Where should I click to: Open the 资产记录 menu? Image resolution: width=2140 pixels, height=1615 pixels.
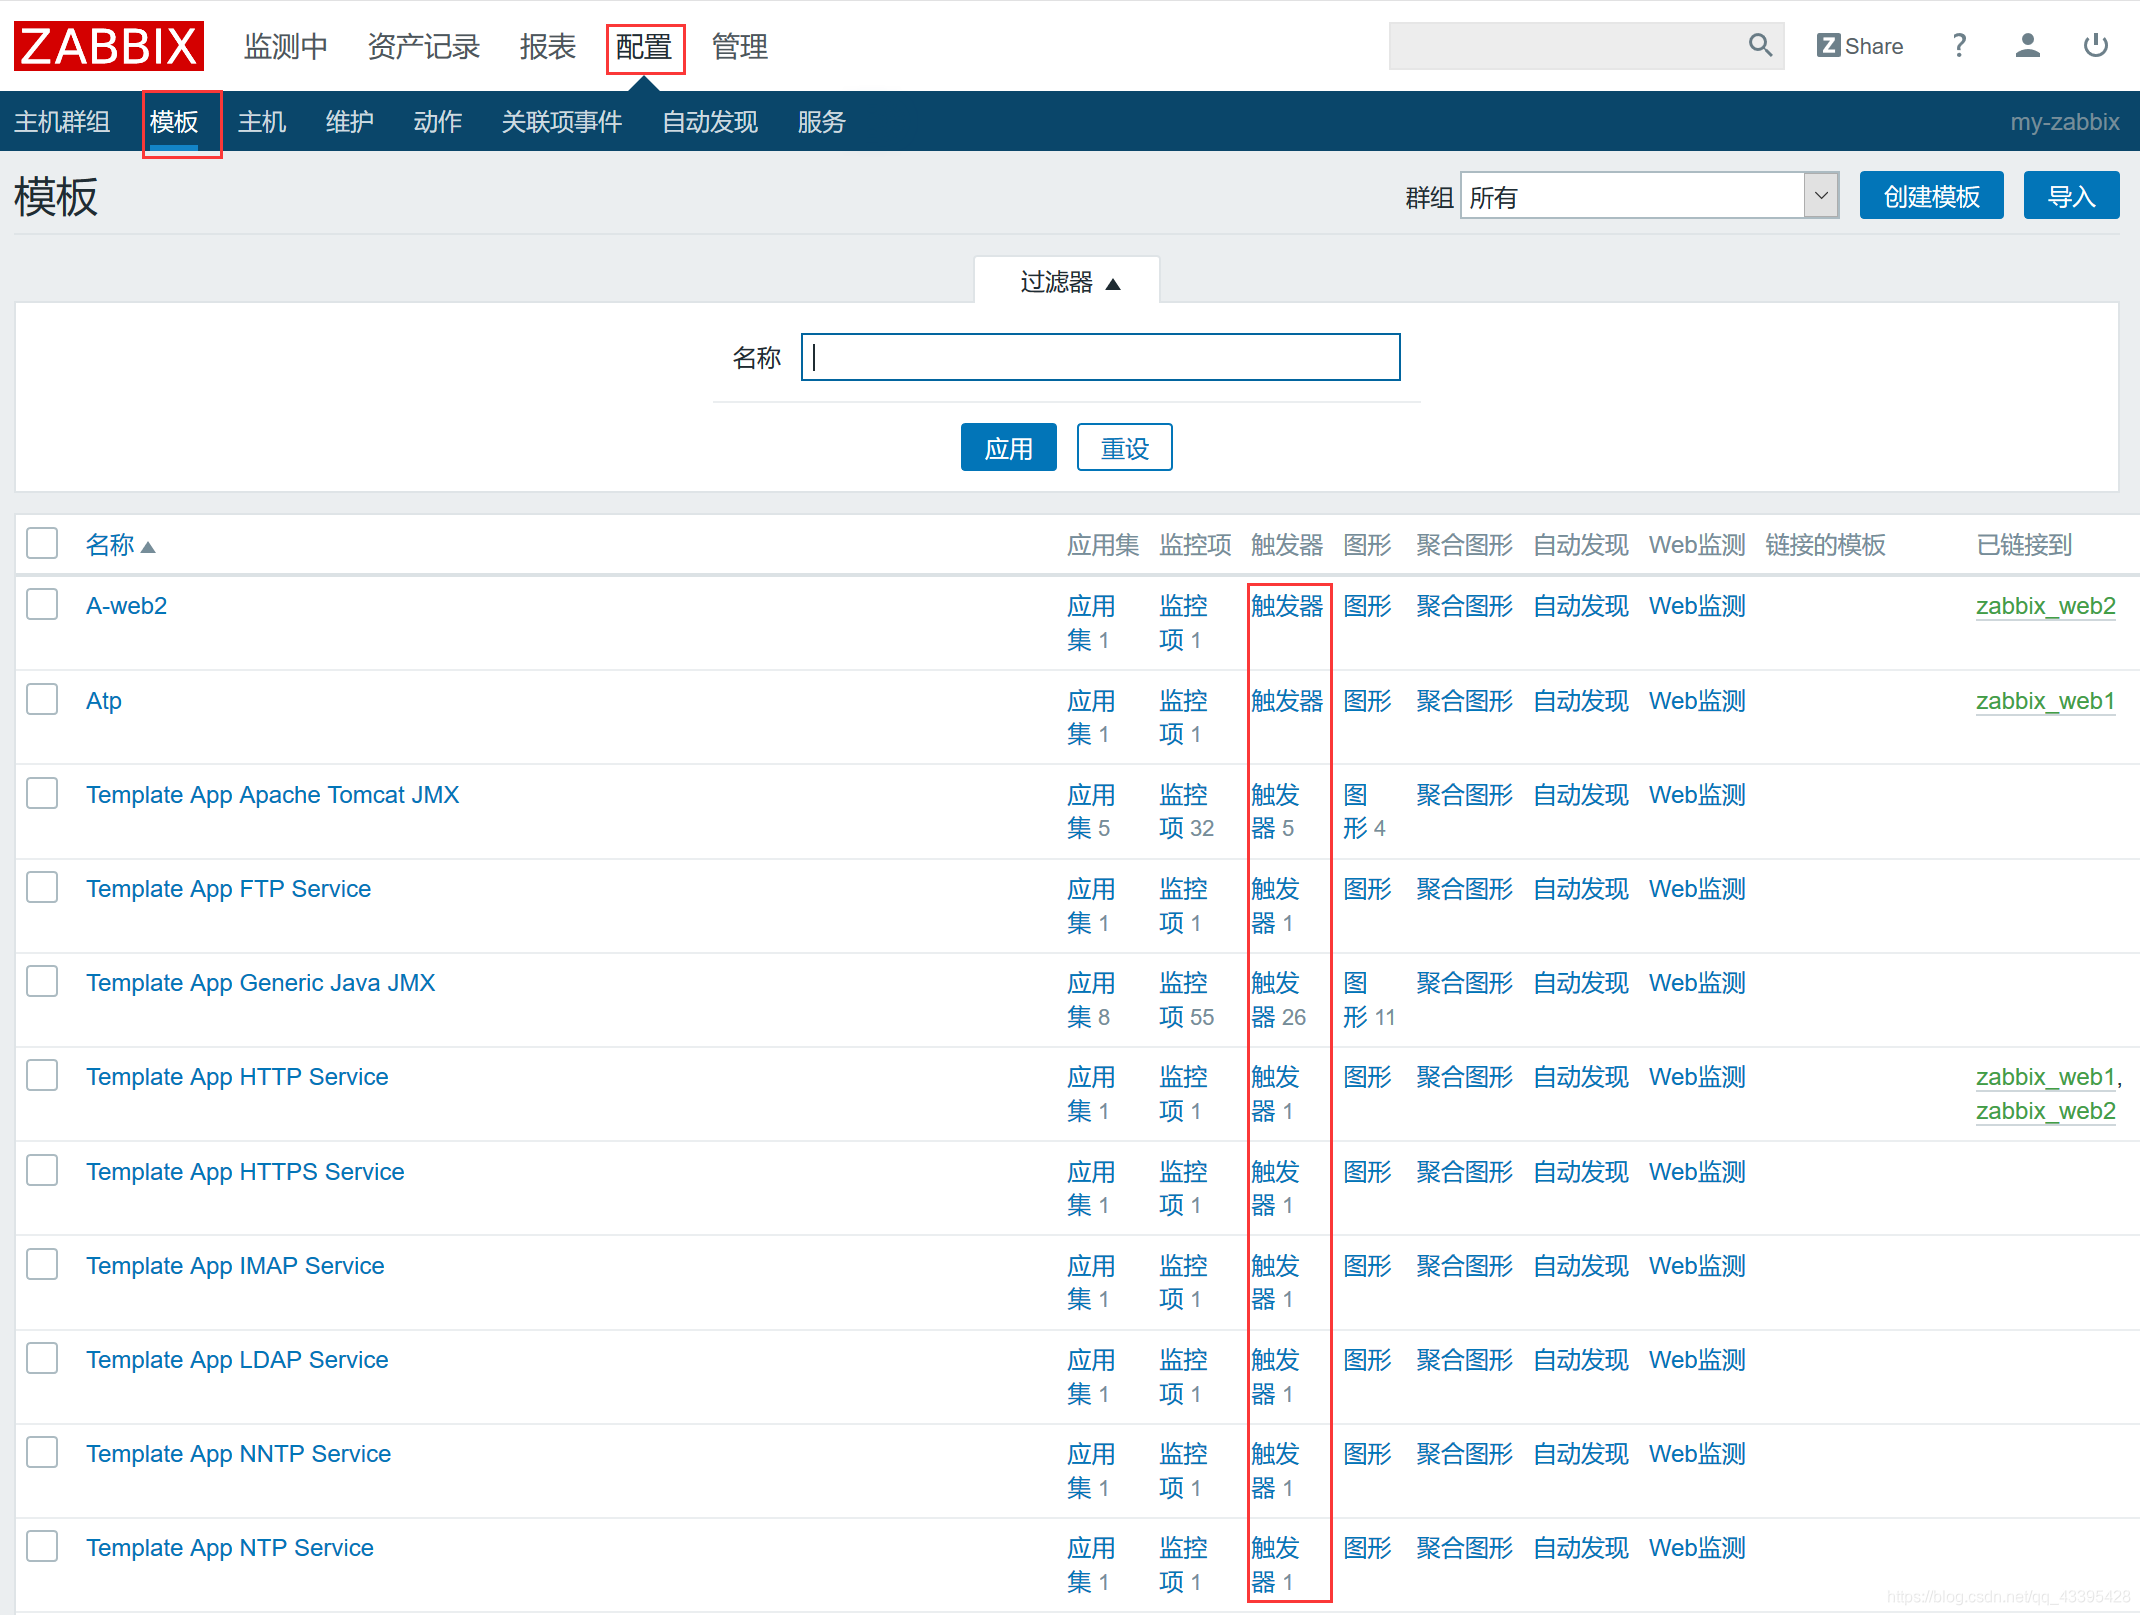424,46
